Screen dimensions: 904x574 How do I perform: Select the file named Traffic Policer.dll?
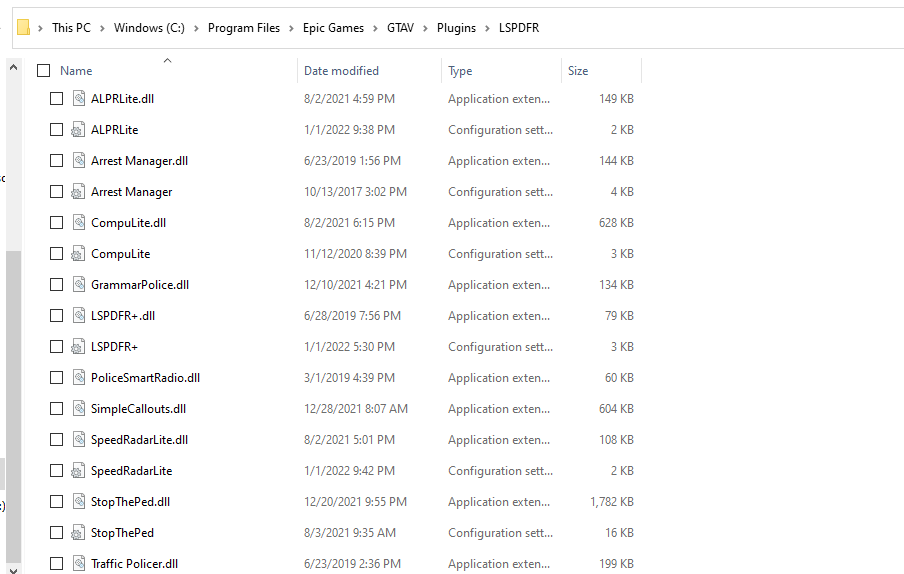pos(134,564)
